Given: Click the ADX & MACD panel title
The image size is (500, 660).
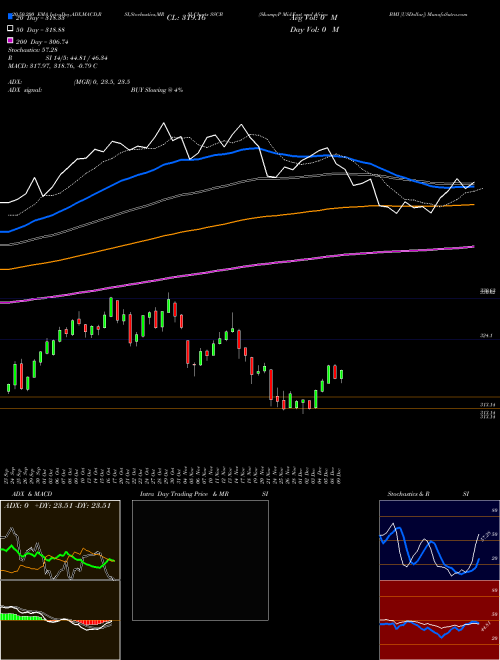Looking at the screenshot, I should pos(32,494).
